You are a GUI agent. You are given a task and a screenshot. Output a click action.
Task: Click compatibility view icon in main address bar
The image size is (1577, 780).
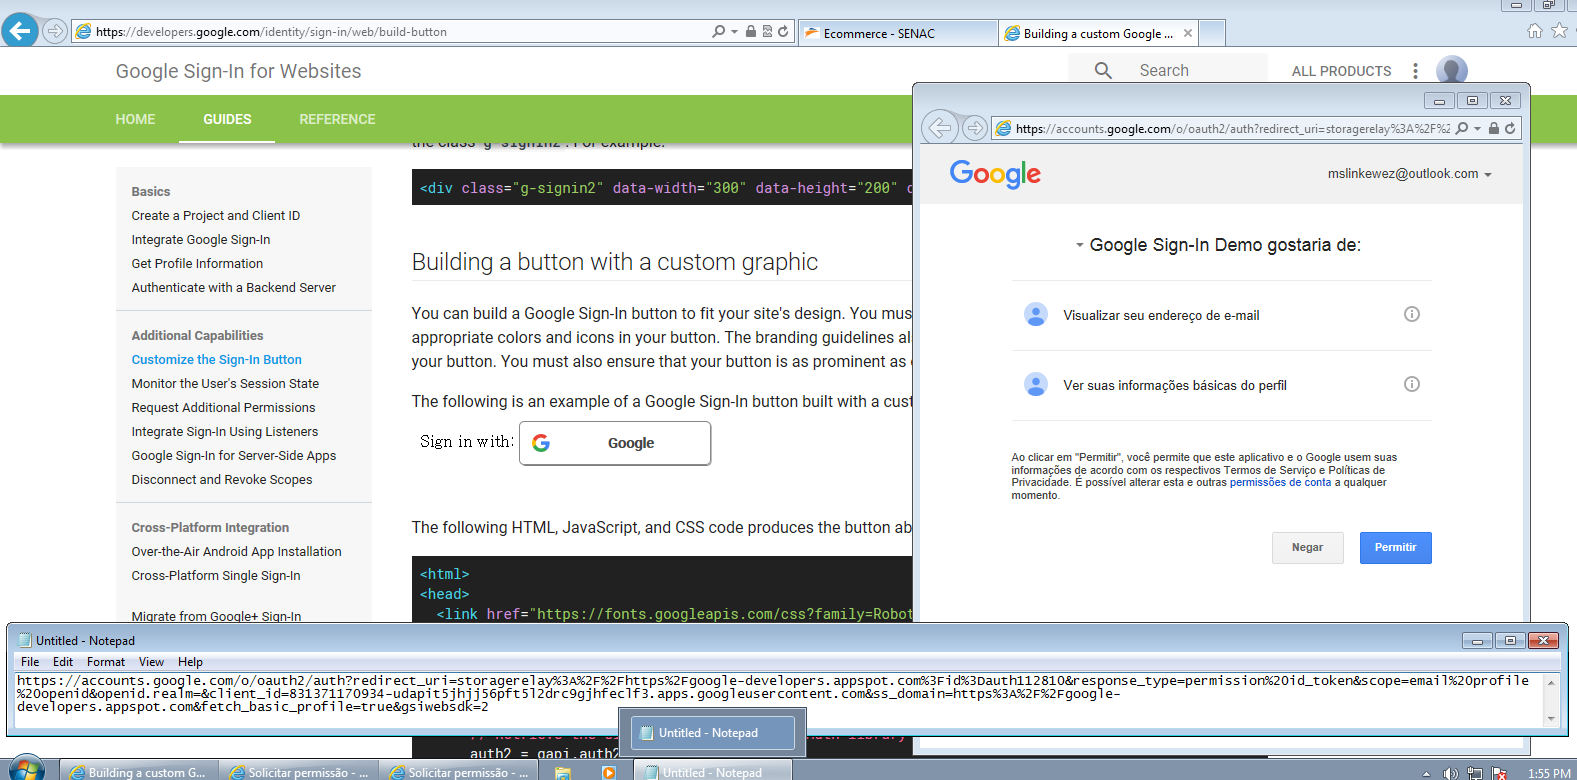pos(767,31)
